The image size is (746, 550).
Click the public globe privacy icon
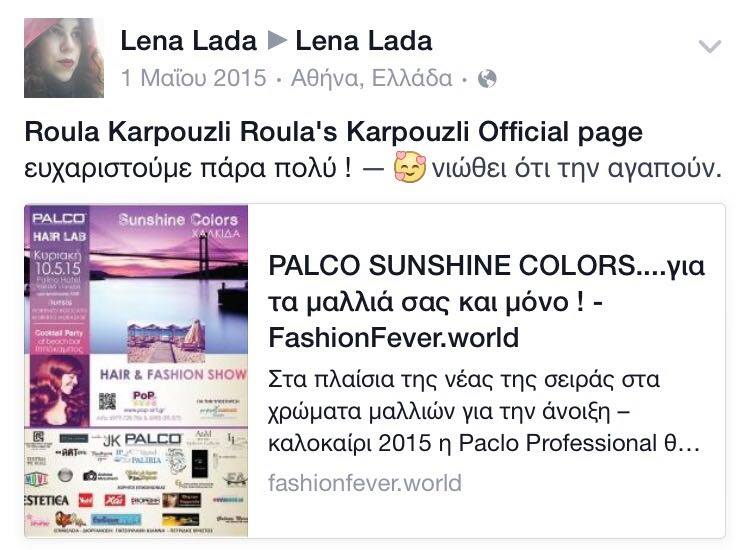487,79
